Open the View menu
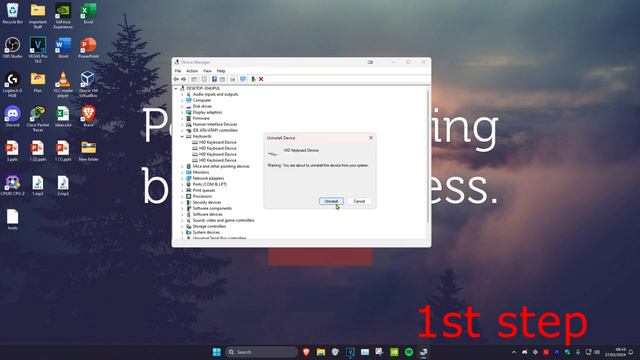The height and width of the screenshot is (360, 640). point(207,71)
